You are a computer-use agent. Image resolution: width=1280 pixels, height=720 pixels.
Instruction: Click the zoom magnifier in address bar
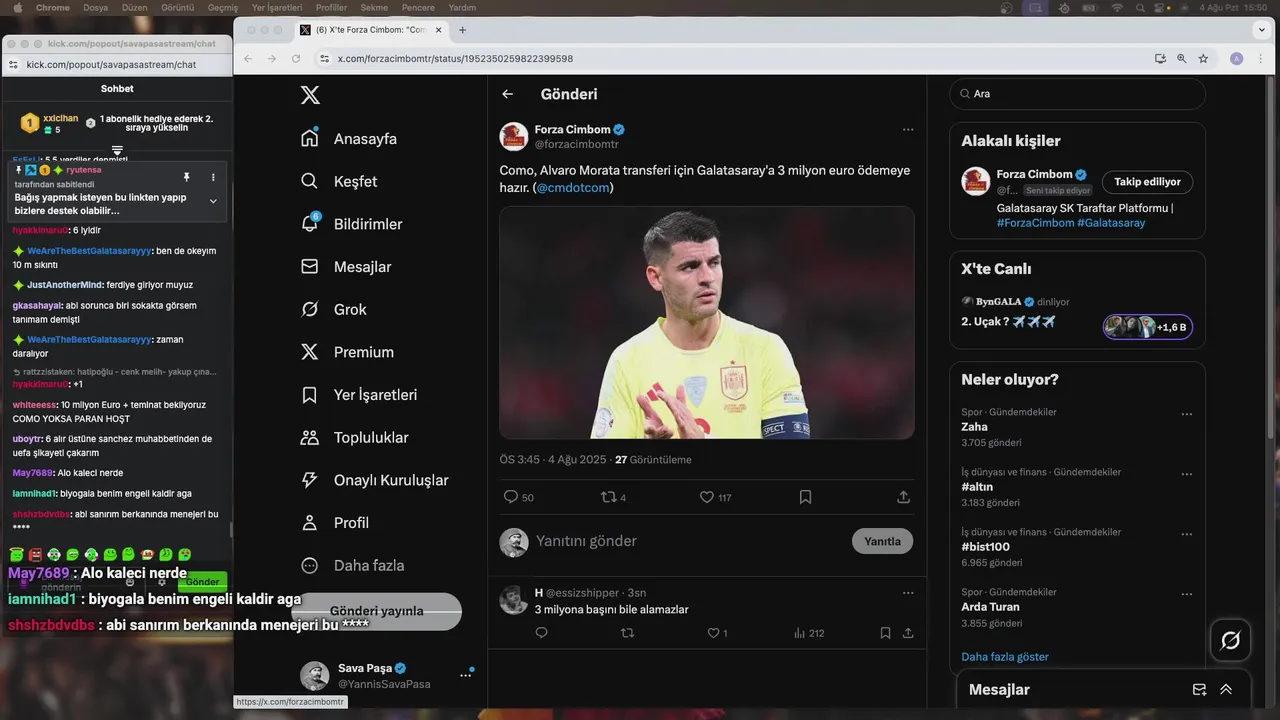pyautogui.click(x=1181, y=59)
